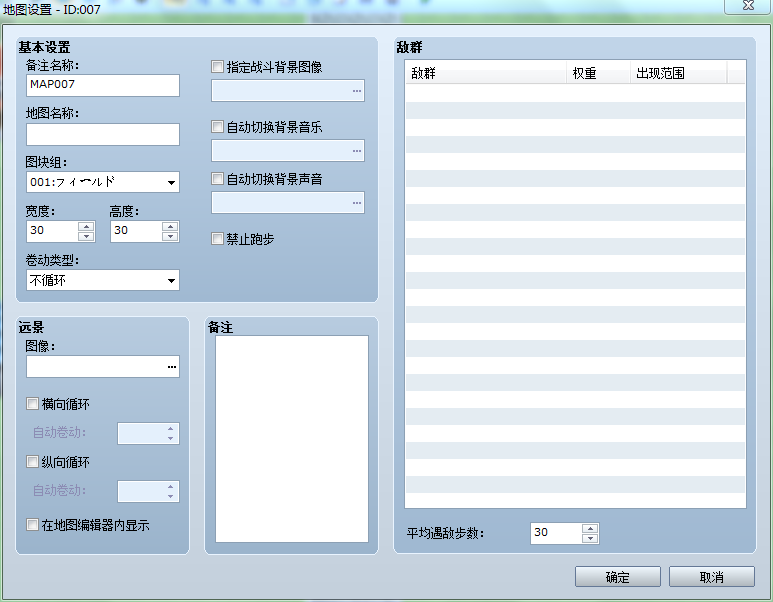Click the 高度 height number field
773x602 pixels.
[137, 231]
